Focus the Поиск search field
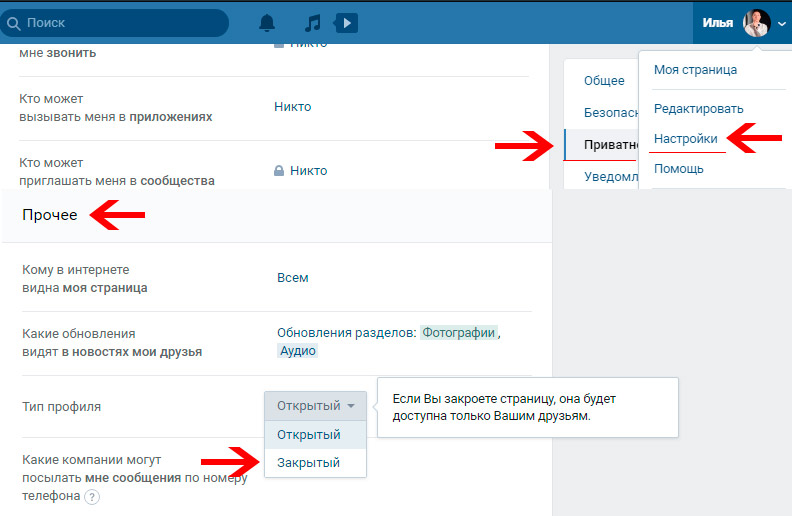792x516 pixels. click(115, 23)
